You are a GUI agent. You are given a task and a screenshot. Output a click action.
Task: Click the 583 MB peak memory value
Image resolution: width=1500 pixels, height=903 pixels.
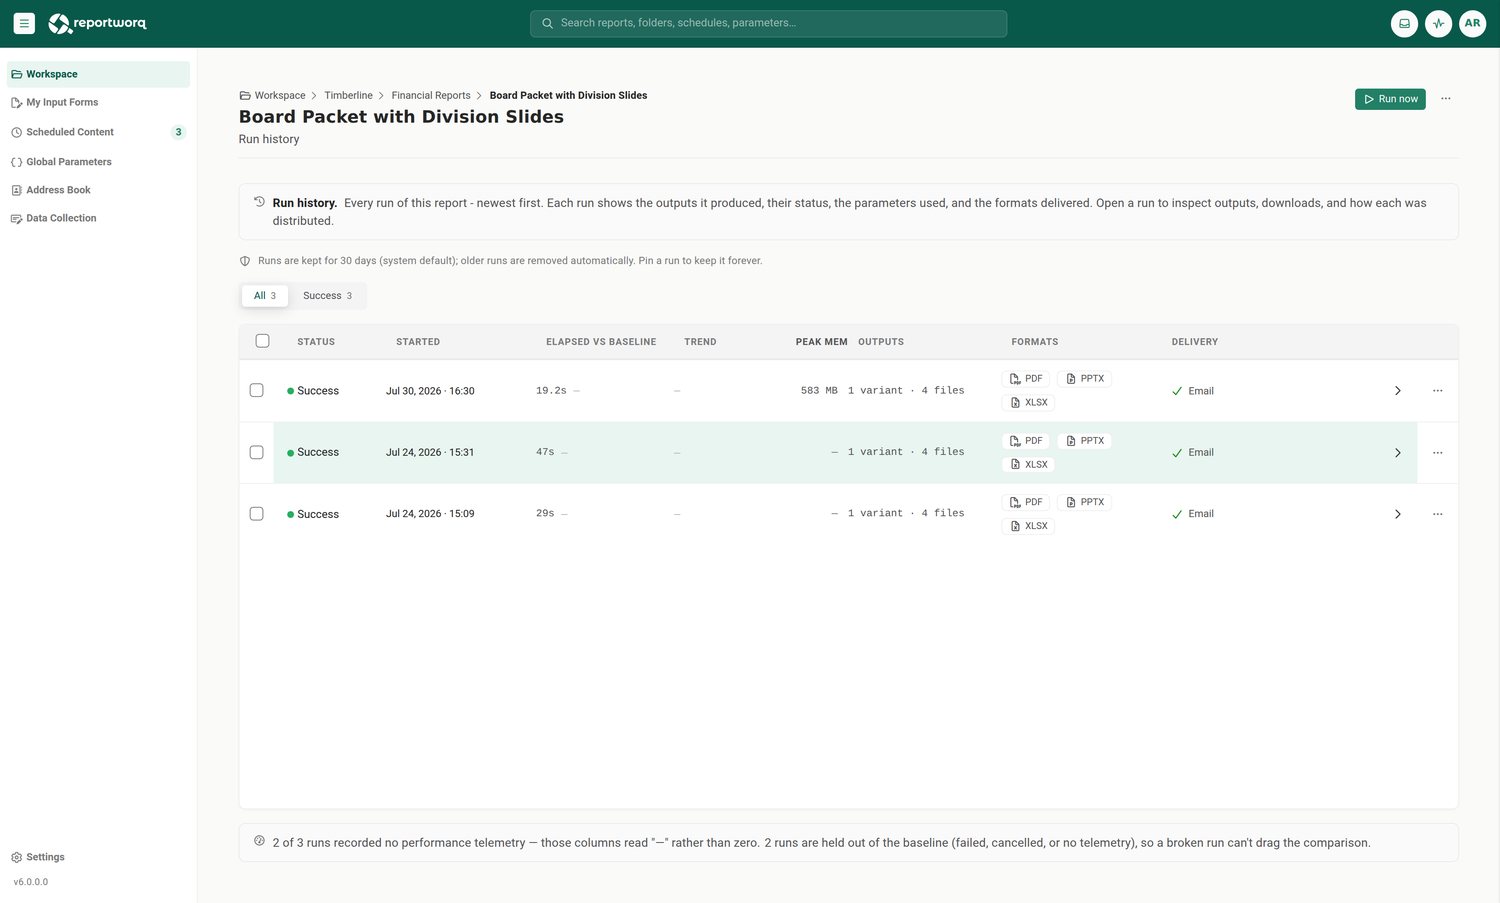pos(819,391)
